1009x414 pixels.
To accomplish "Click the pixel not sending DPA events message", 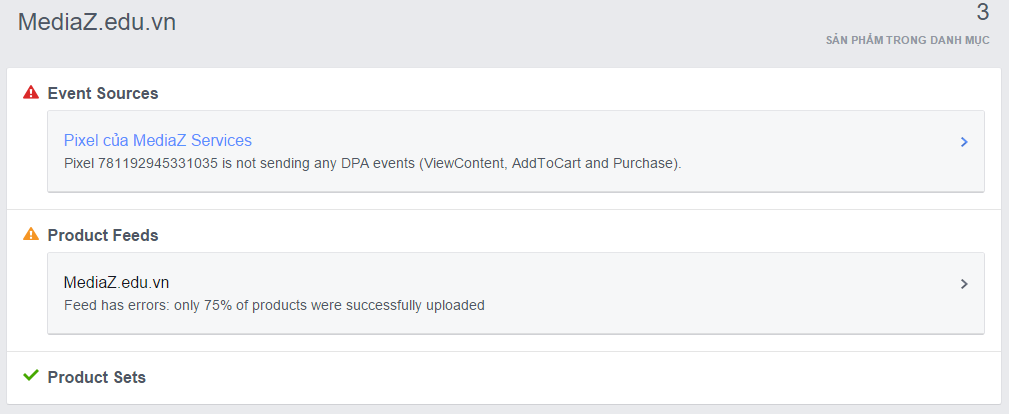I will tap(372, 163).
